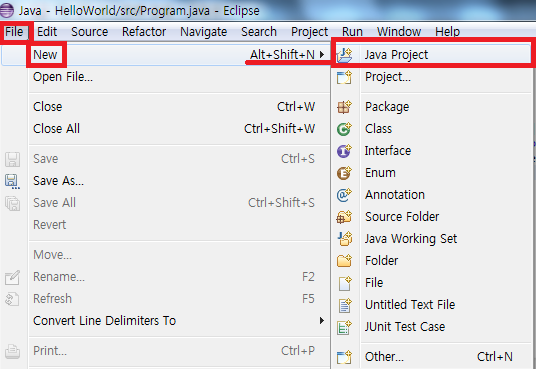536x369 pixels.
Task: Open the Navigate menu
Action: (x=204, y=32)
